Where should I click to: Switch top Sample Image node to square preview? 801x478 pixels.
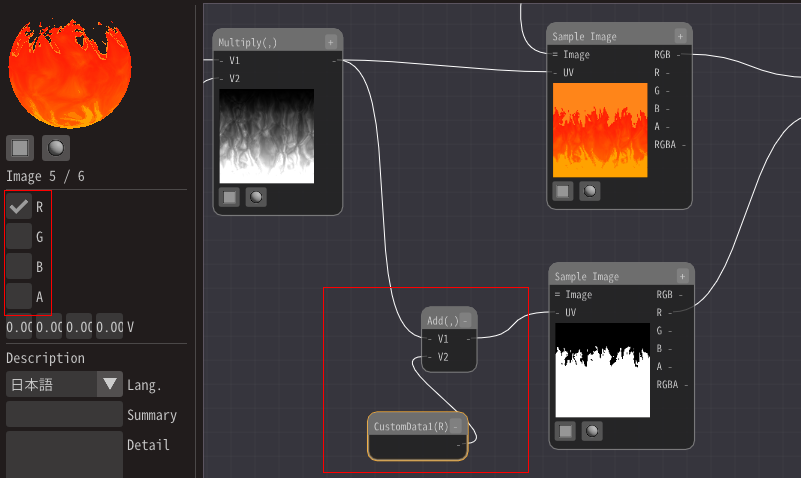(563, 191)
